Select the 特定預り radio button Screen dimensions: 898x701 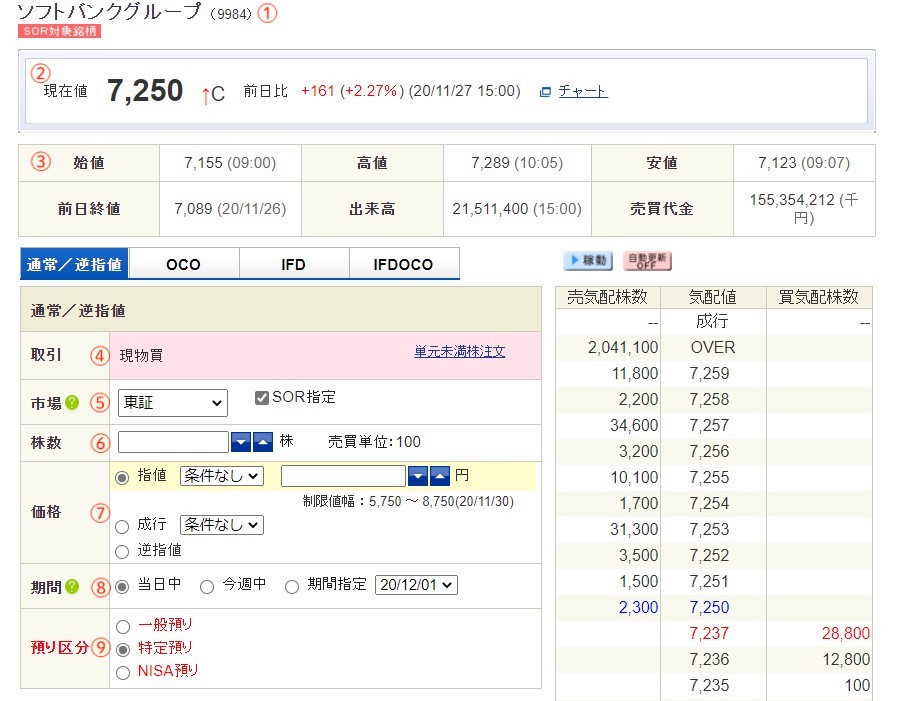click(123, 649)
